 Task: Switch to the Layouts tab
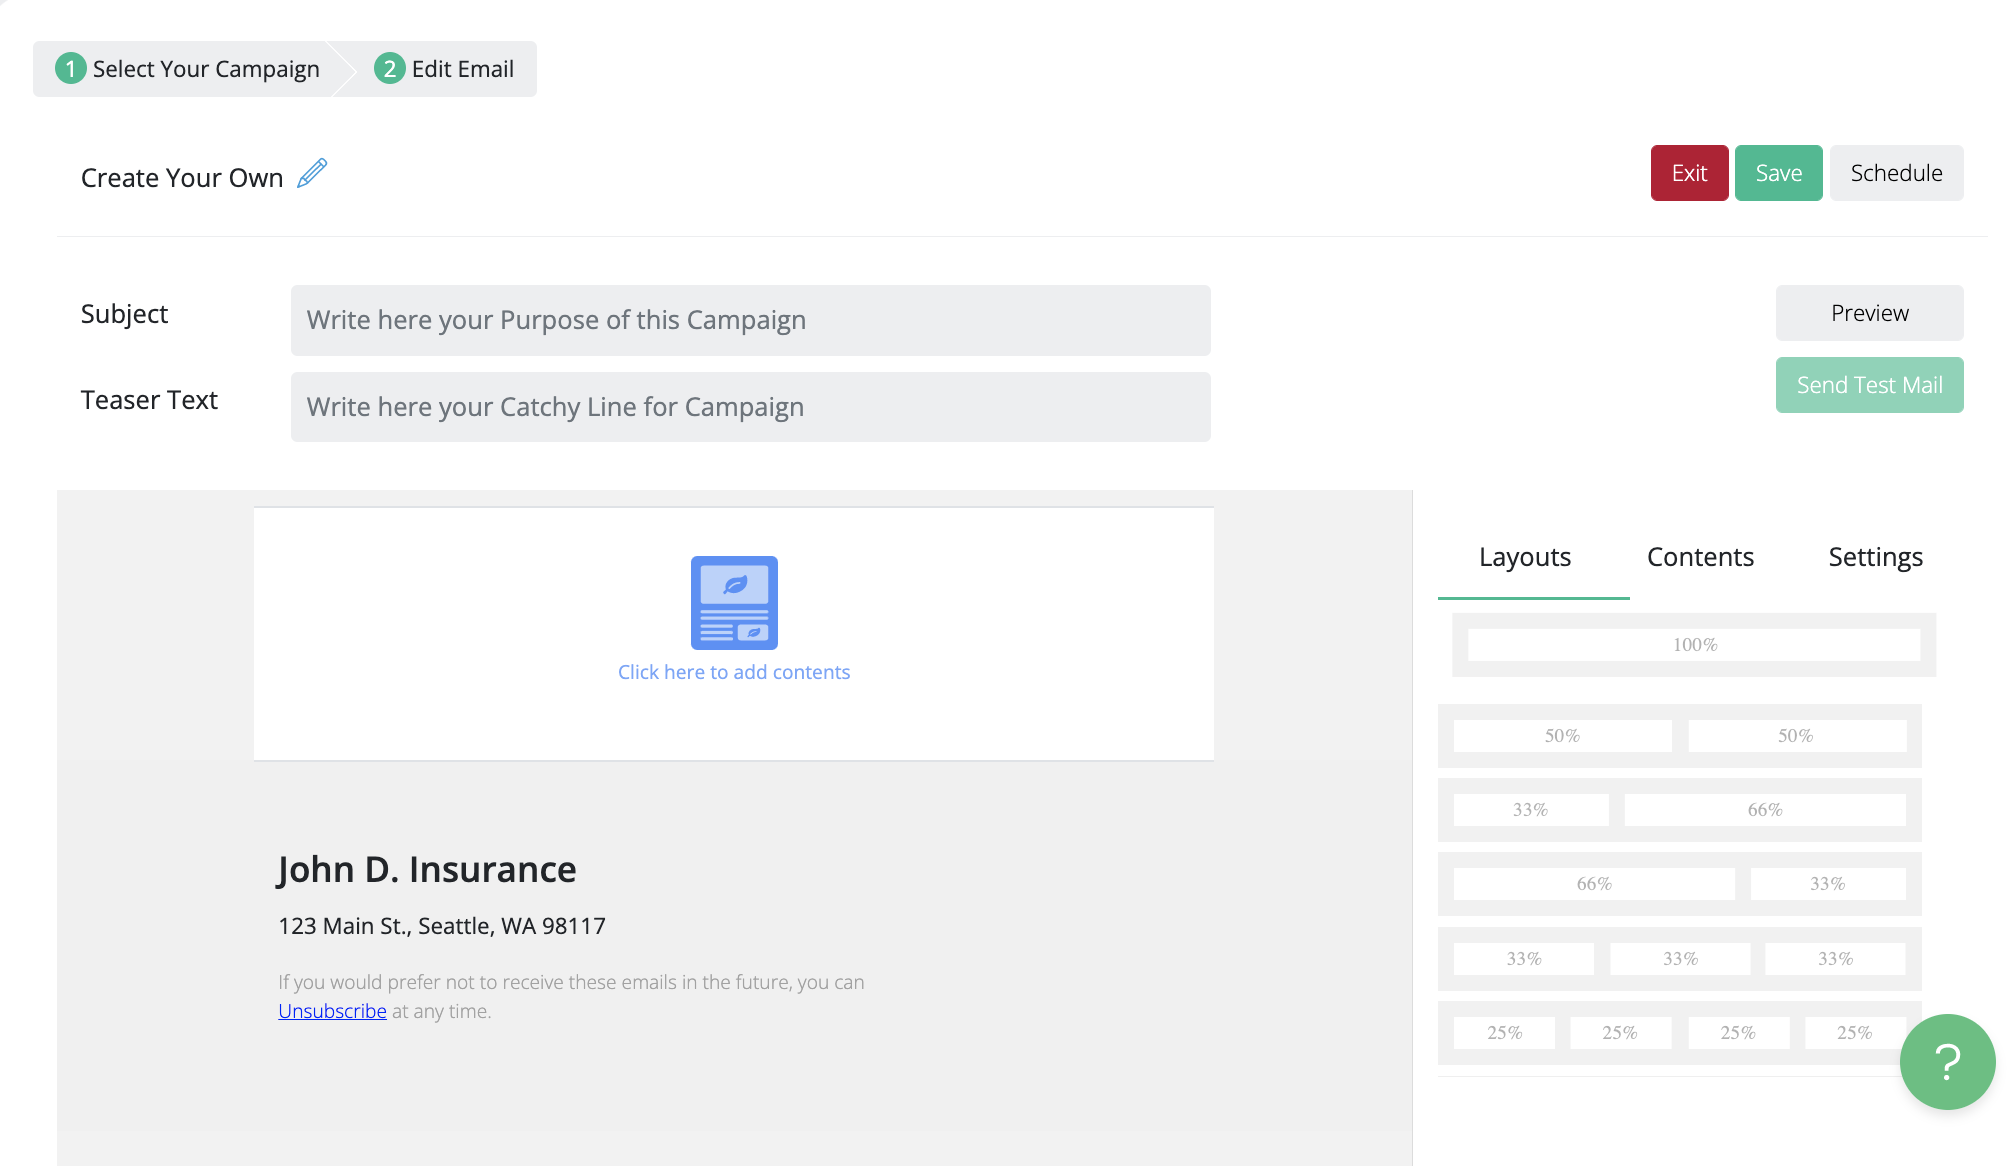(1524, 557)
